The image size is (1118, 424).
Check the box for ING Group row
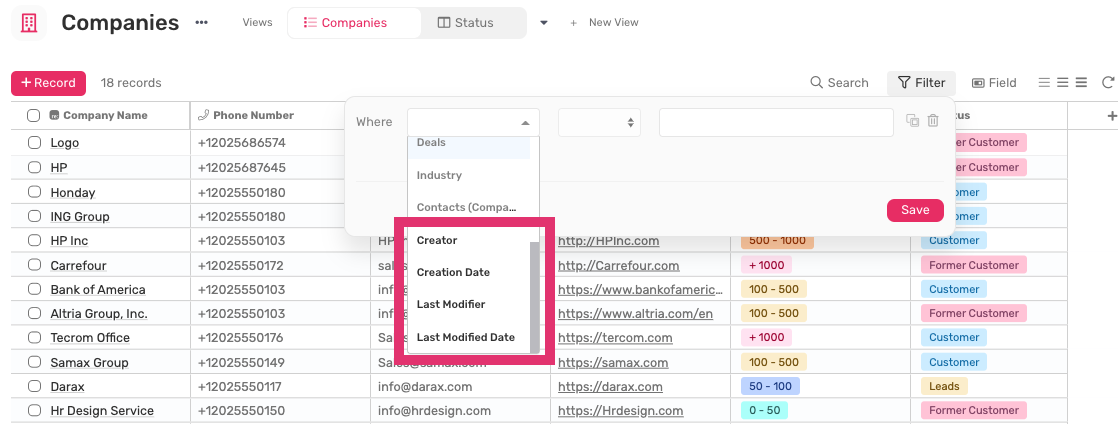click(x=34, y=216)
